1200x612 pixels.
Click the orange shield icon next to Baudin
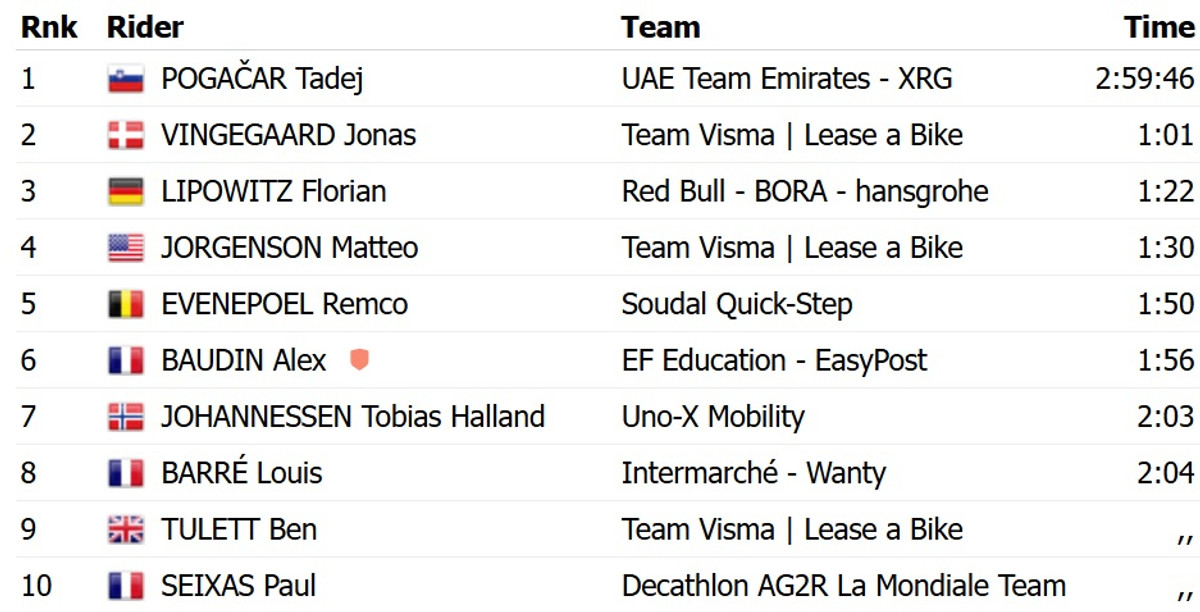pos(359,360)
